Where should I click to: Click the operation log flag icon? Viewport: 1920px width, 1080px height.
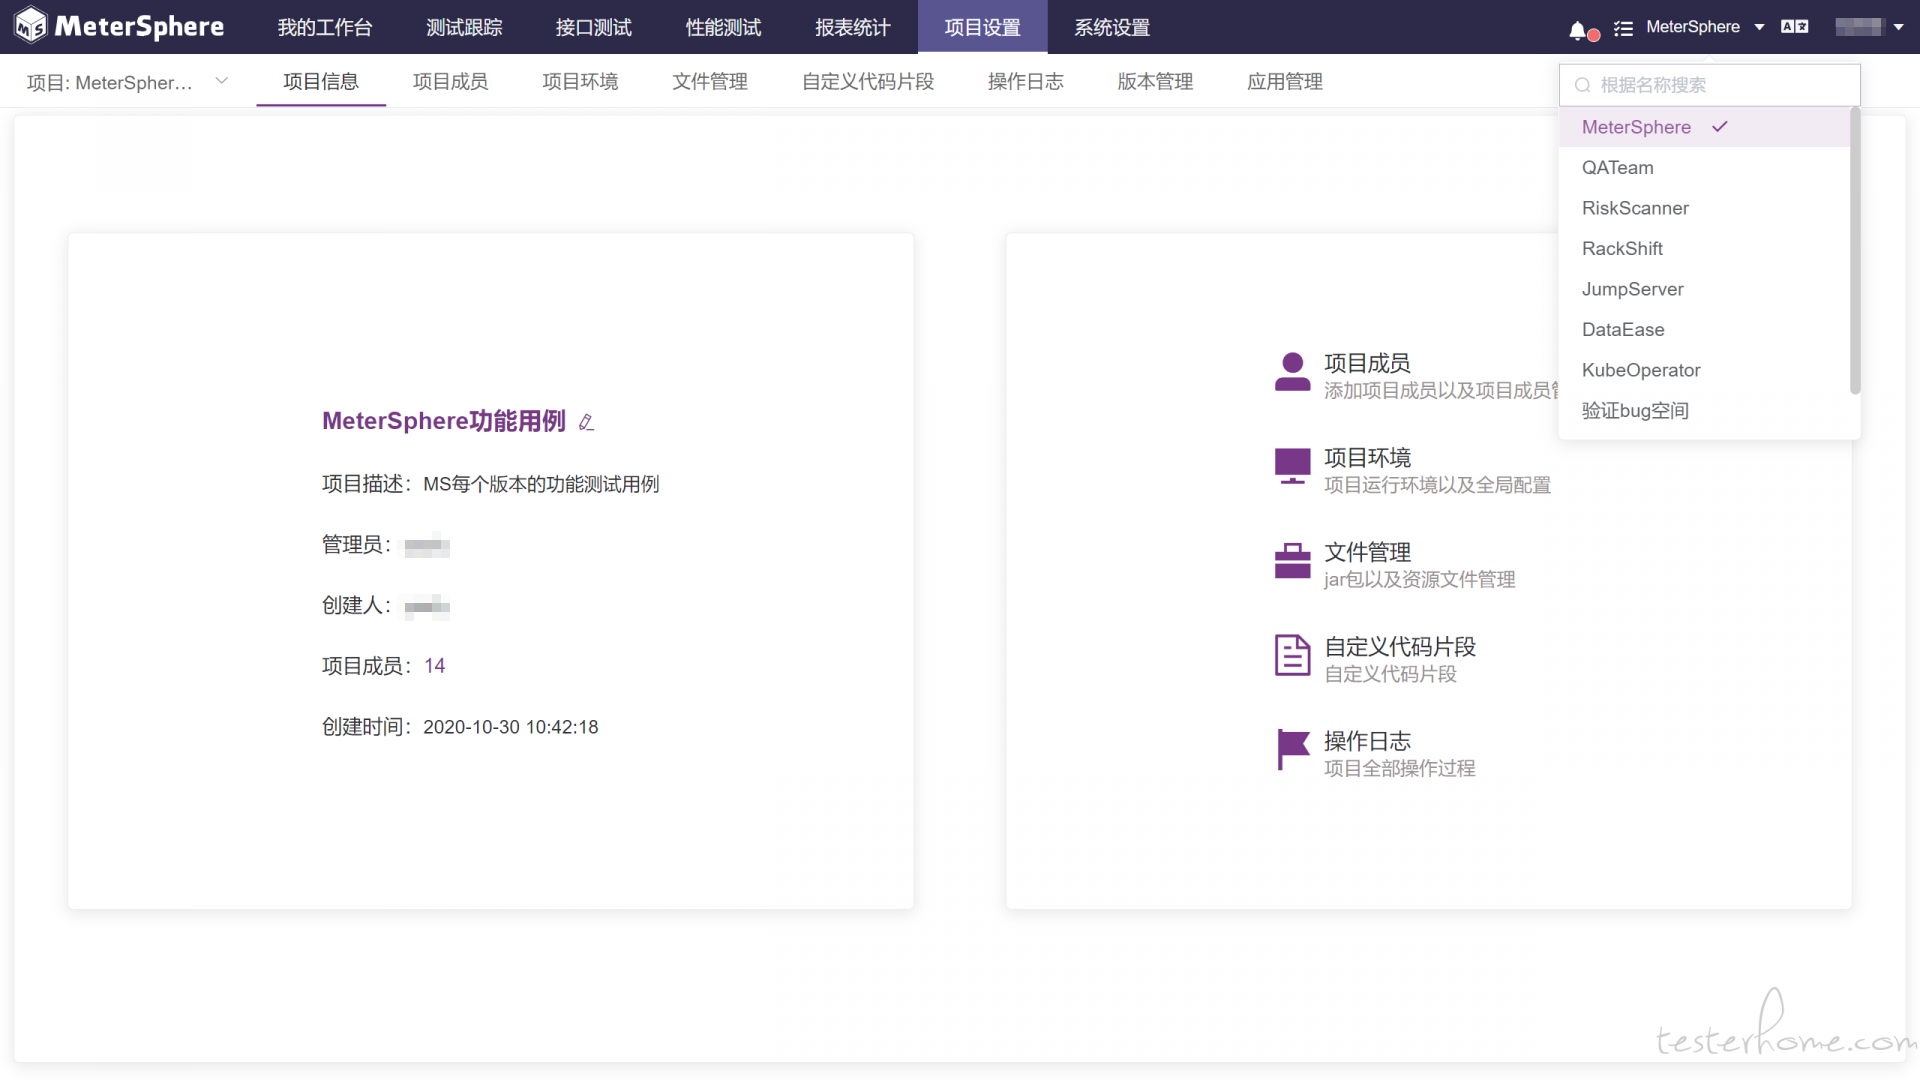pyautogui.click(x=1292, y=749)
